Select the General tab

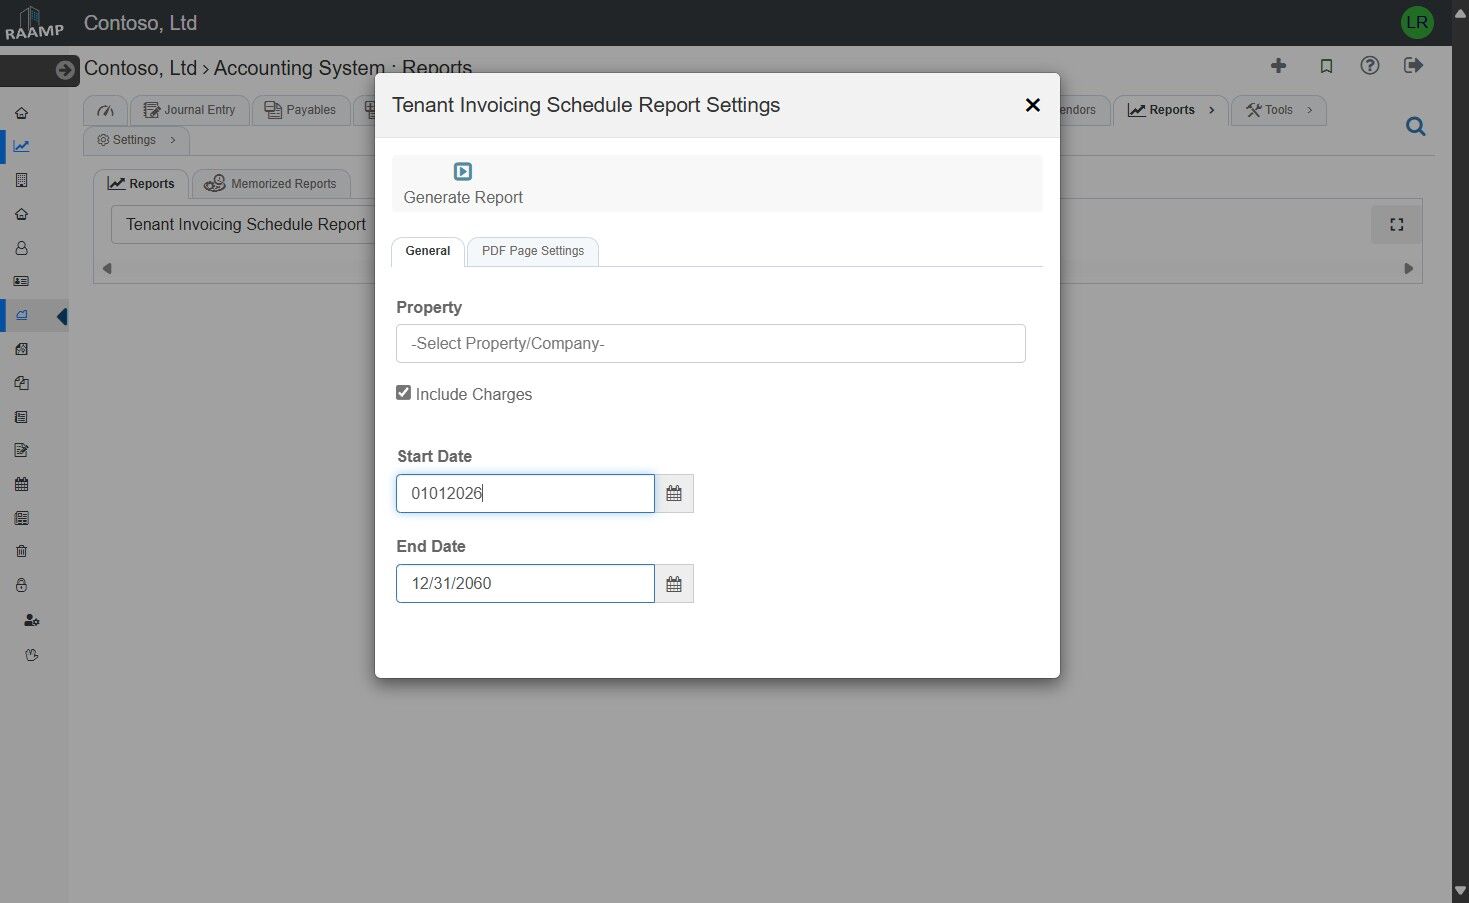click(x=427, y=251)
